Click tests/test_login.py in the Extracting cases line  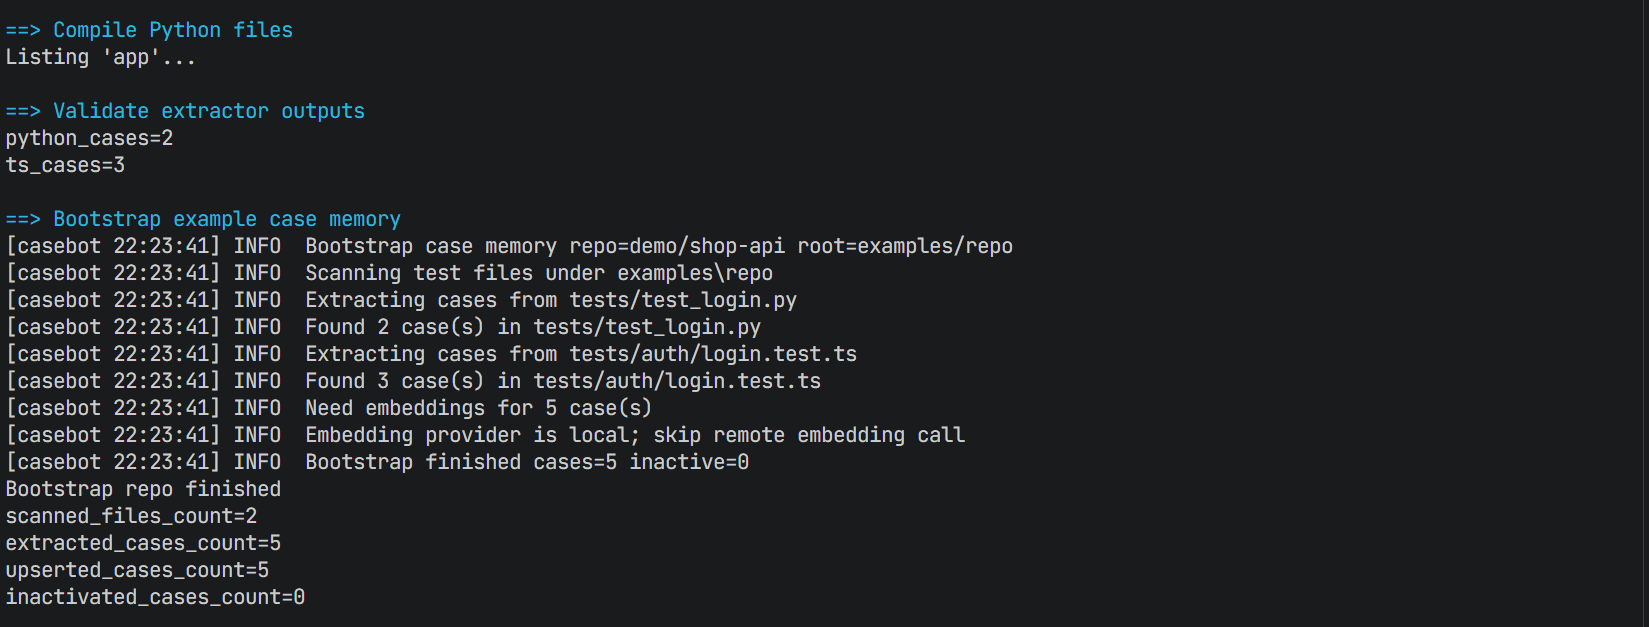point(683,300)
